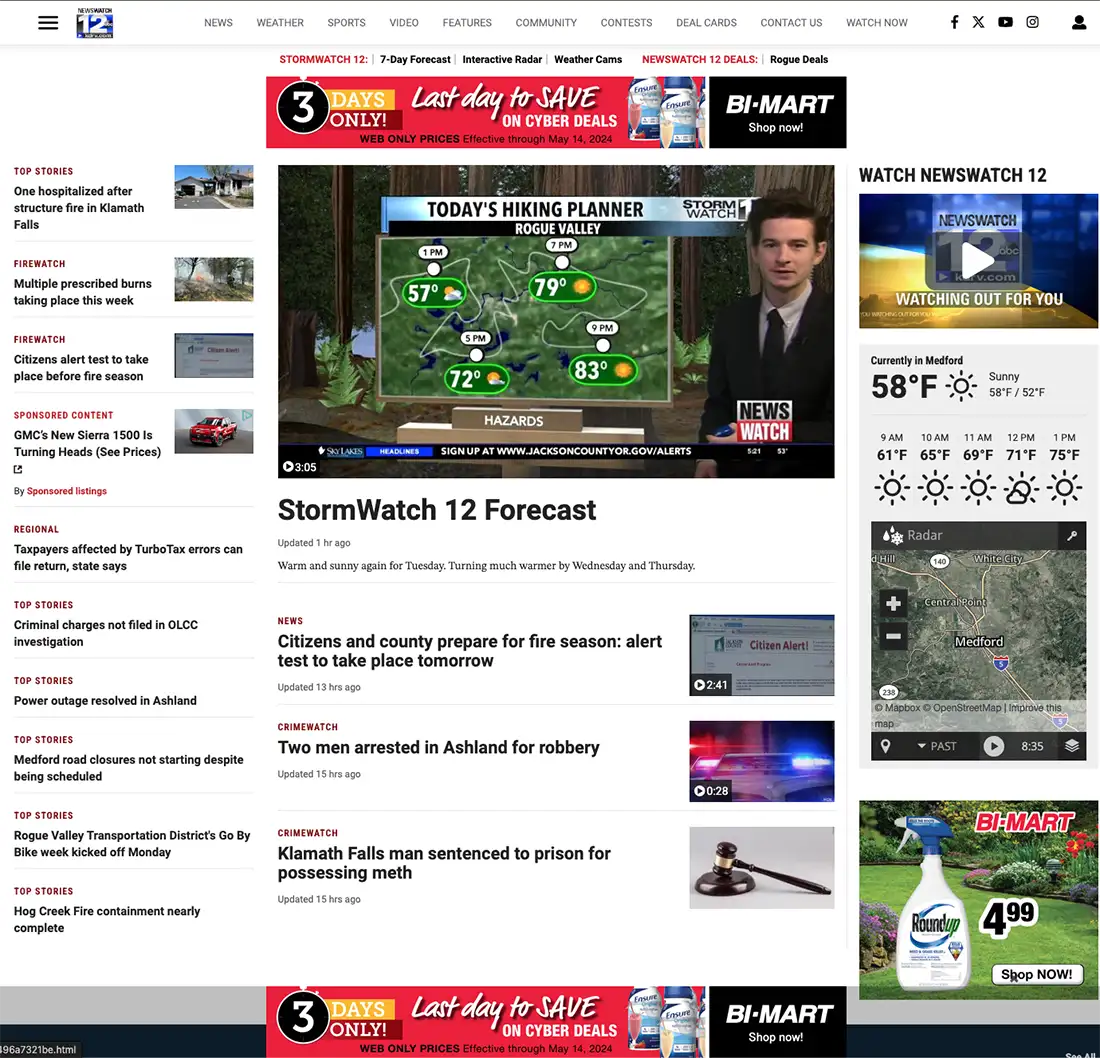Play the 0:28 police lights video thumbnail

coord(762,761)
